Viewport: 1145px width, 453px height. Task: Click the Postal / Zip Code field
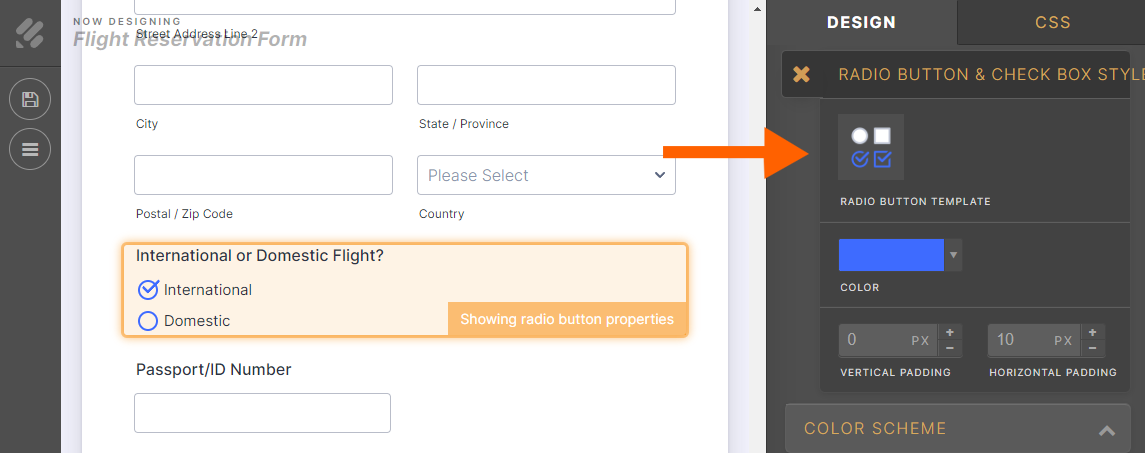263,175
